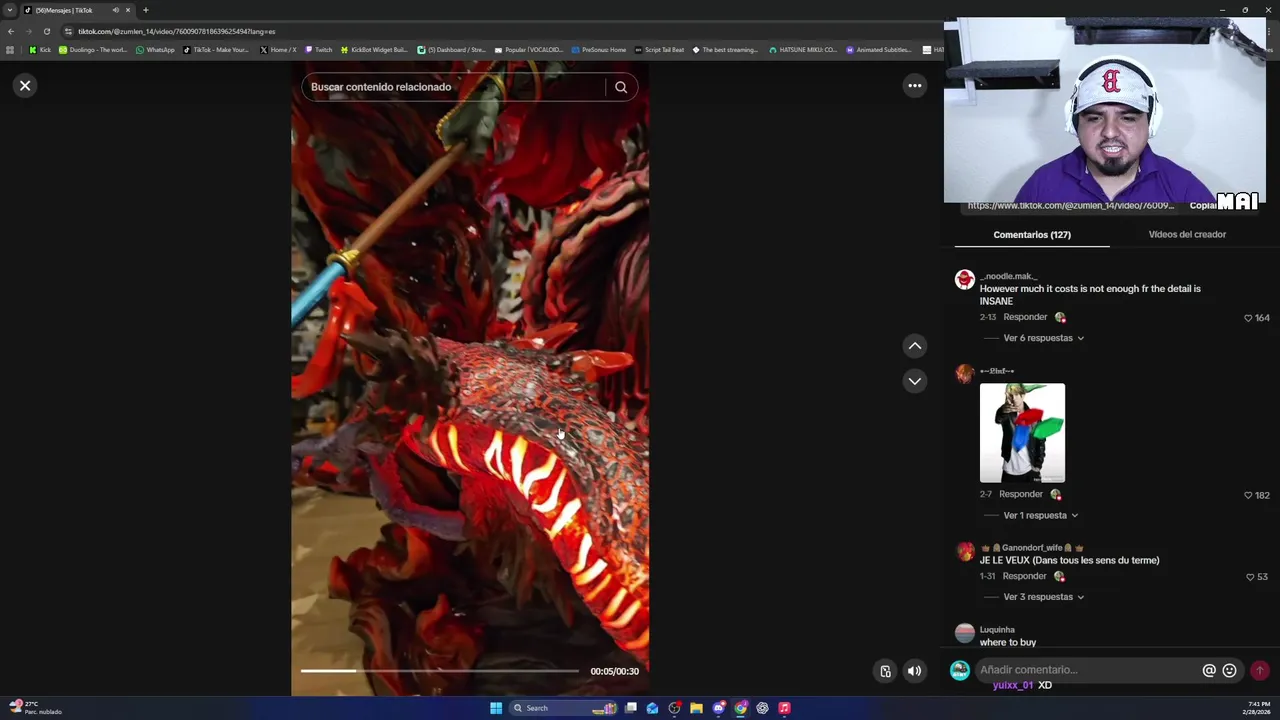
Task: Close the TikTok video viewer
Action: [25, 86]
